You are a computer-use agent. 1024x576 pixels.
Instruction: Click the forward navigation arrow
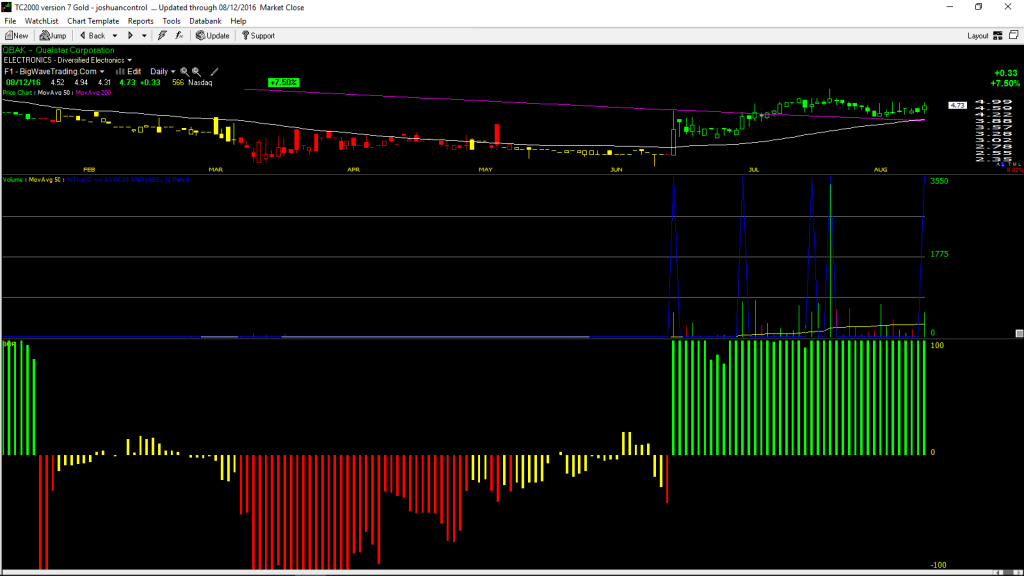click(x=130, y=36)
